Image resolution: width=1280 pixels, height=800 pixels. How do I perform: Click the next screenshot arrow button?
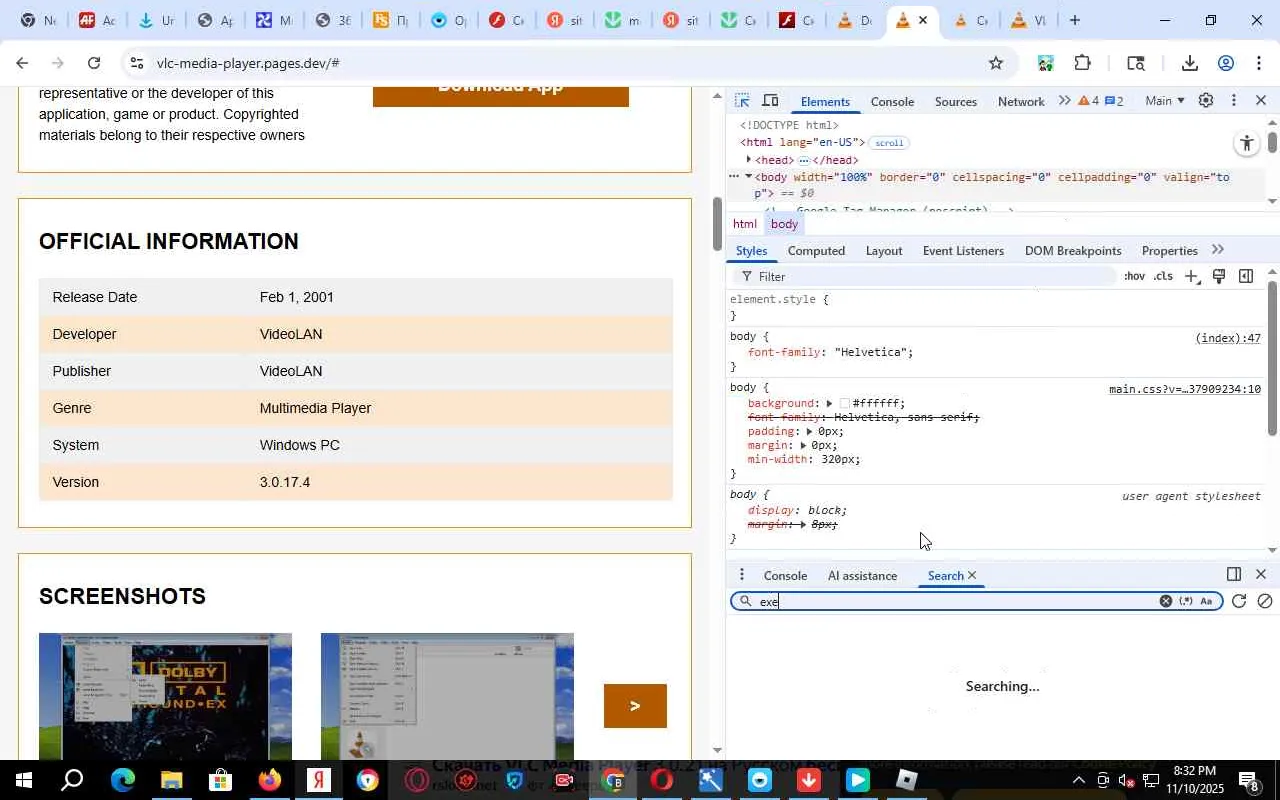pos(635,706)
